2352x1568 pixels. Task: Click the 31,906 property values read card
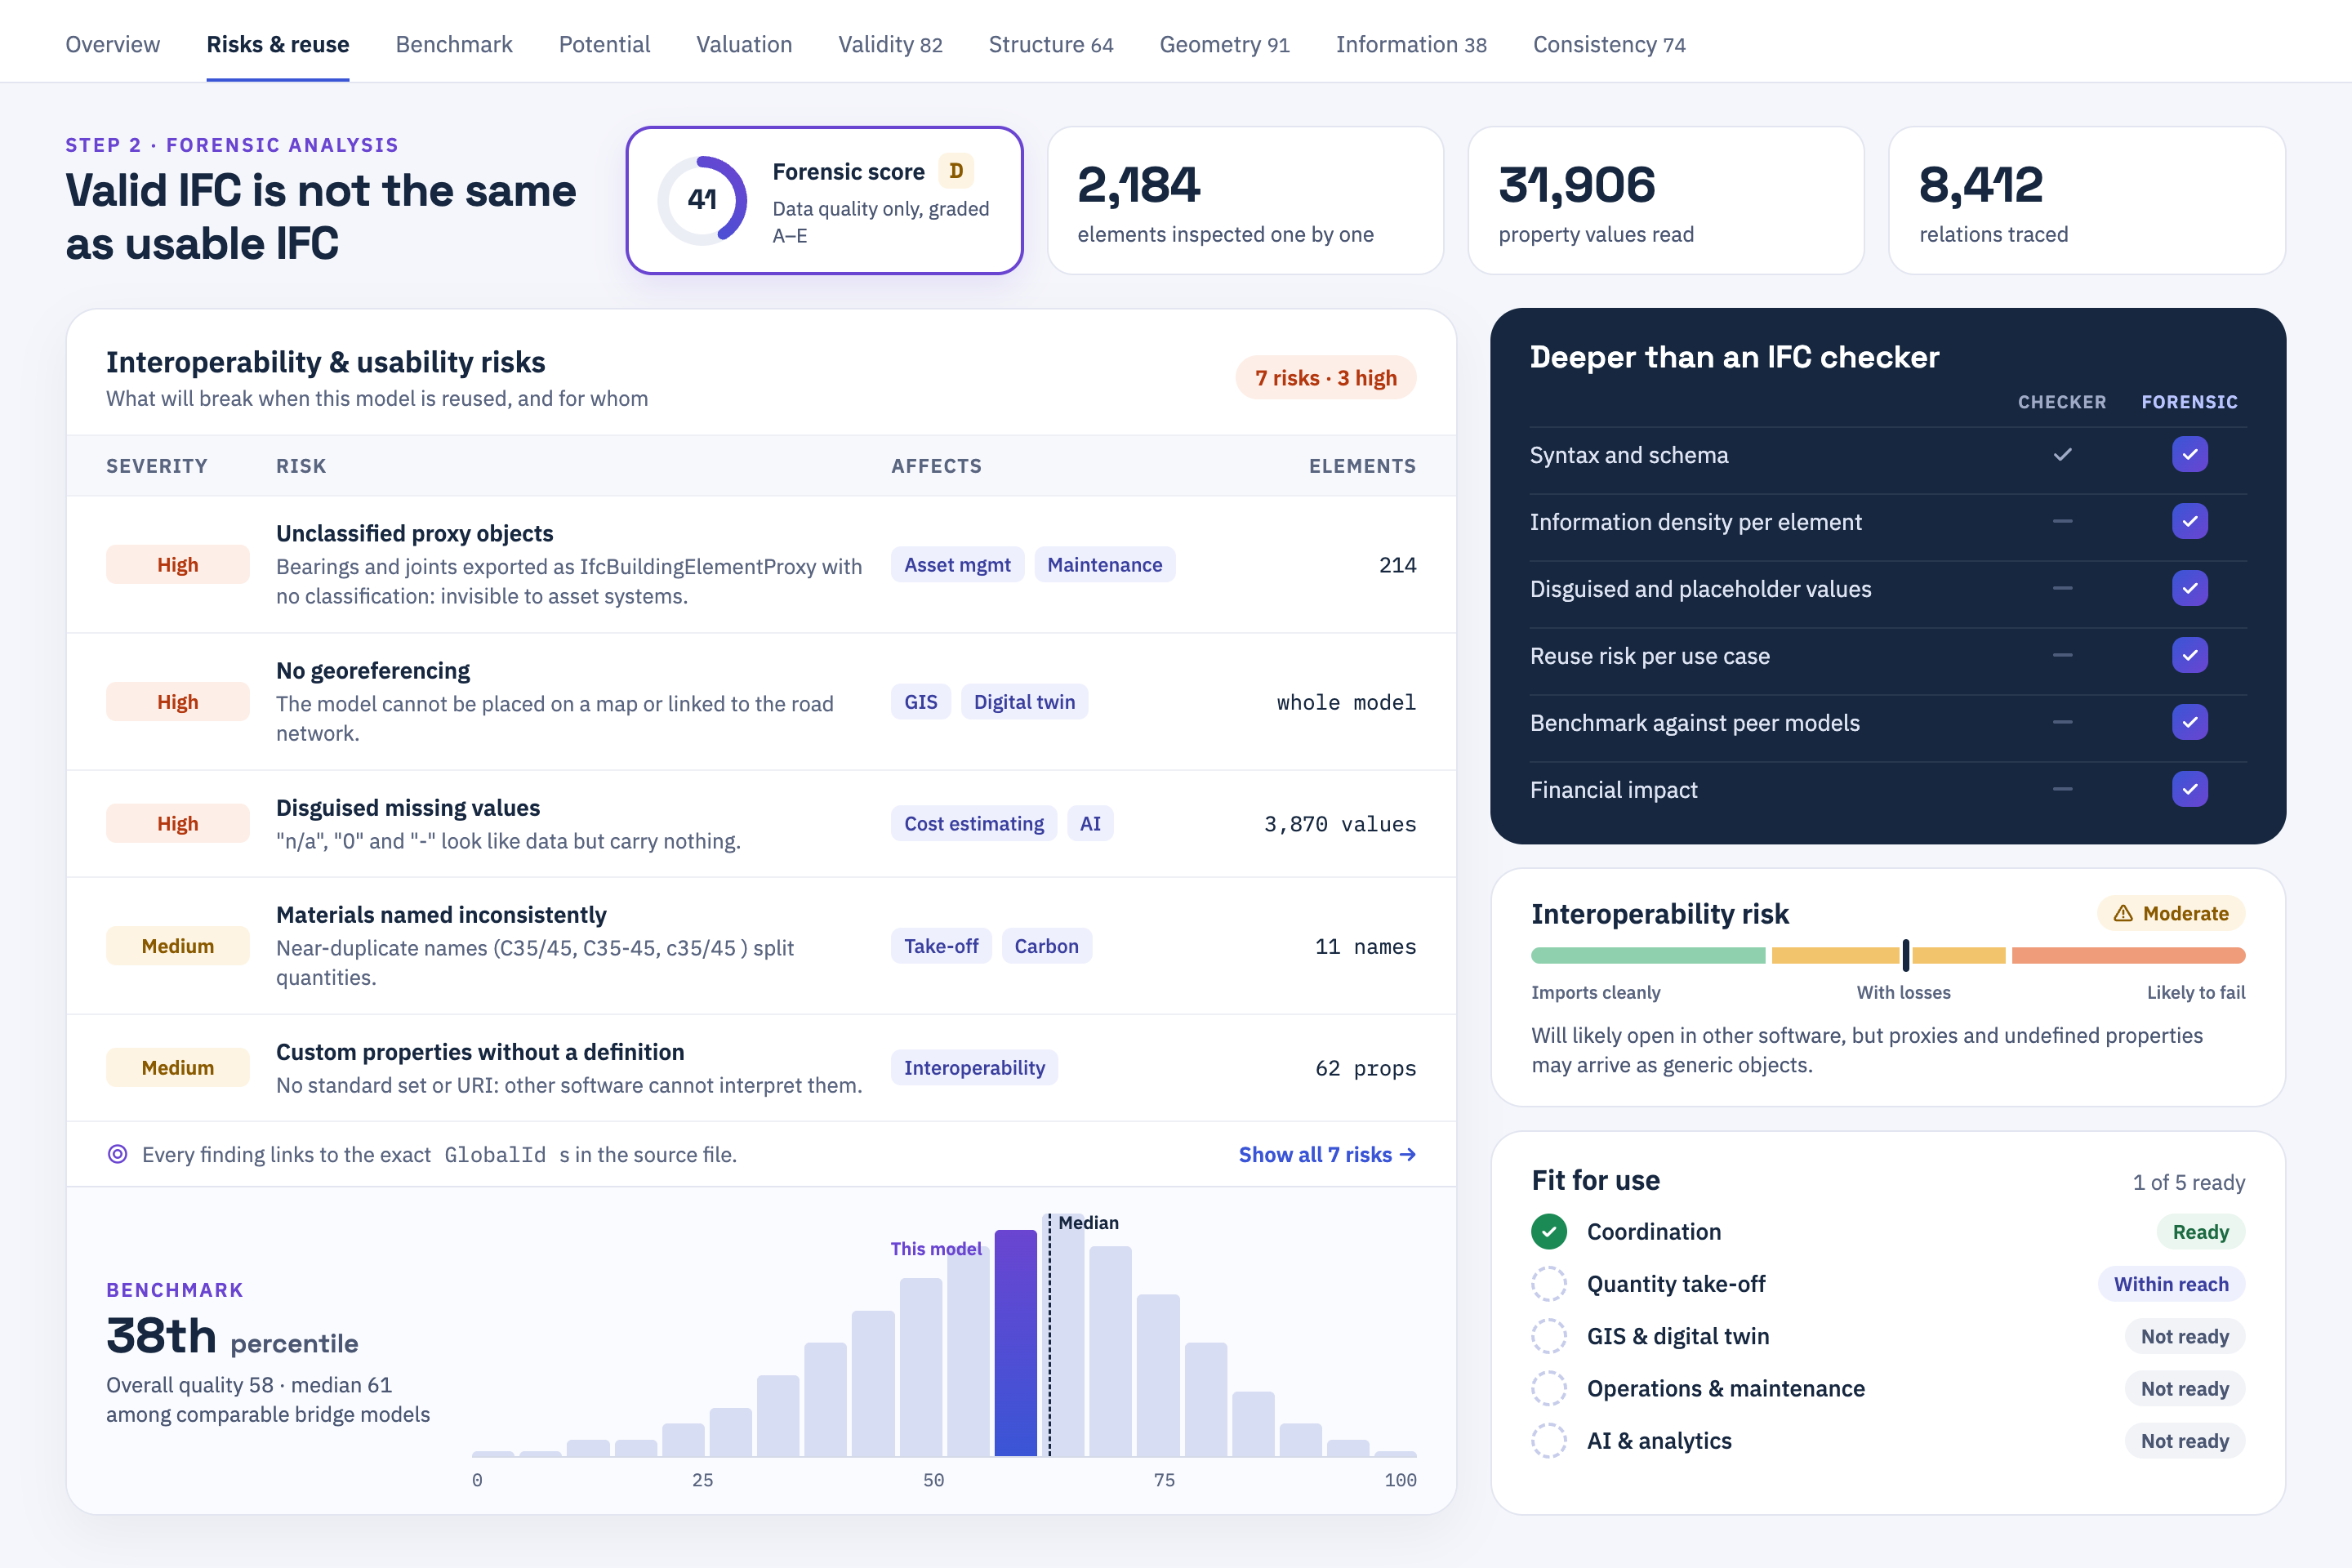pos(1666,200)
